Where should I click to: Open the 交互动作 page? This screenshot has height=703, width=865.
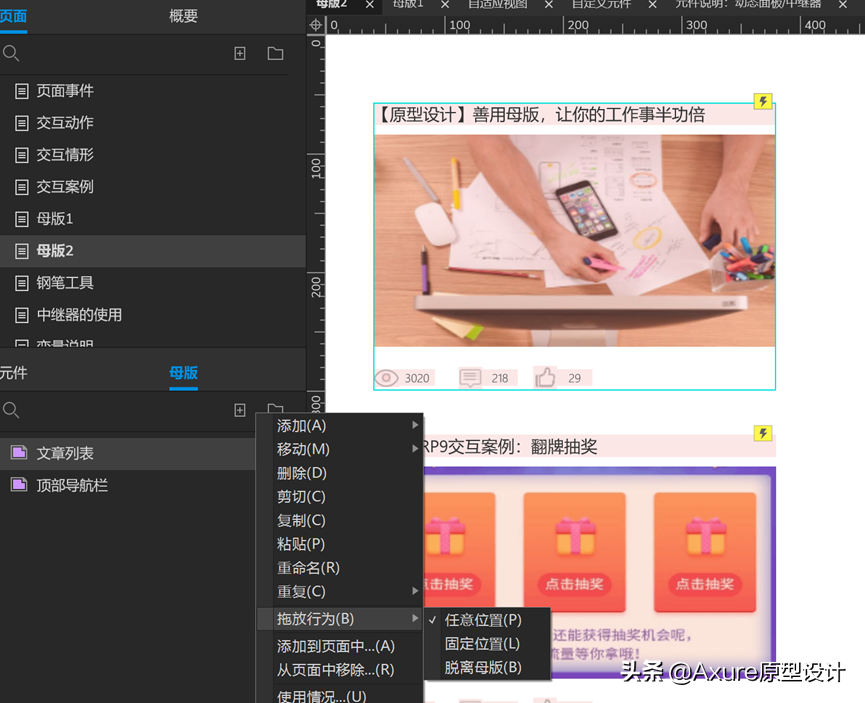[153, 123]
